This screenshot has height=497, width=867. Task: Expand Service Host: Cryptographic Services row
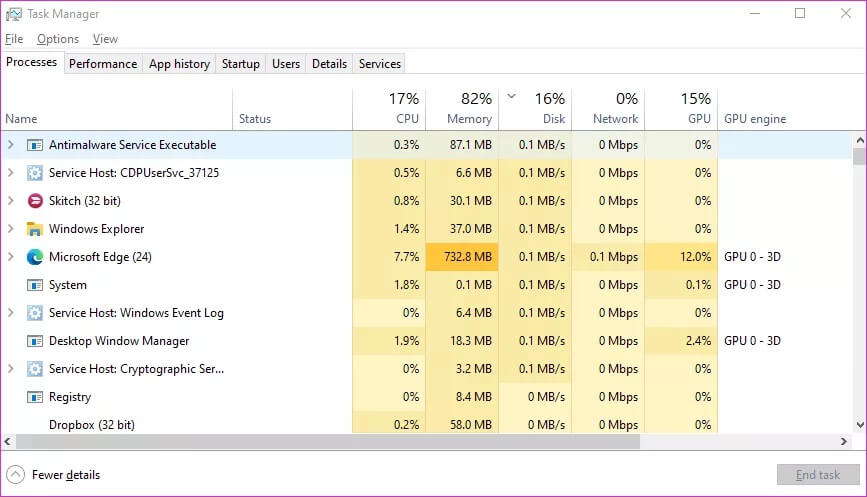click(11, 369)
